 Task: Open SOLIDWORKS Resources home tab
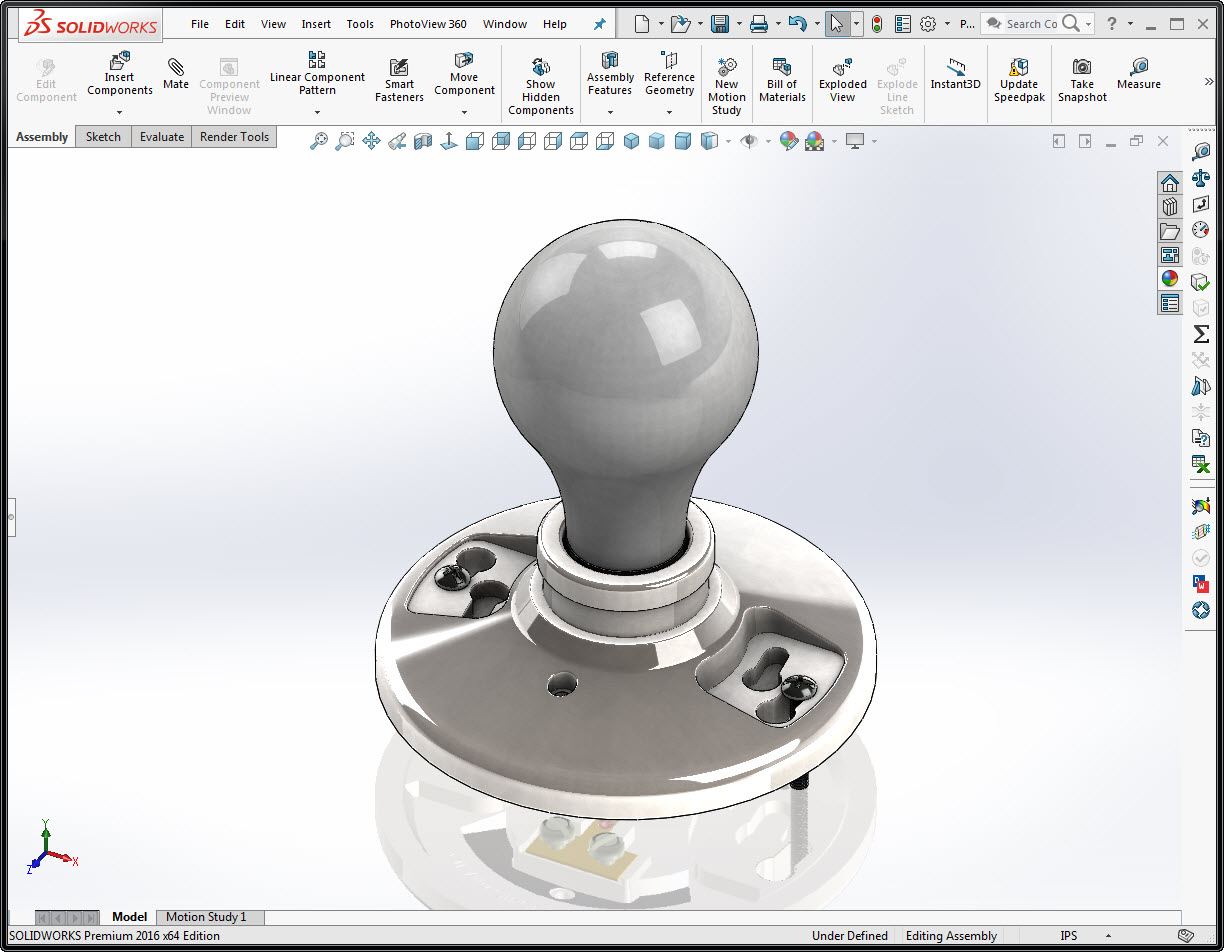coord(1170,183)
